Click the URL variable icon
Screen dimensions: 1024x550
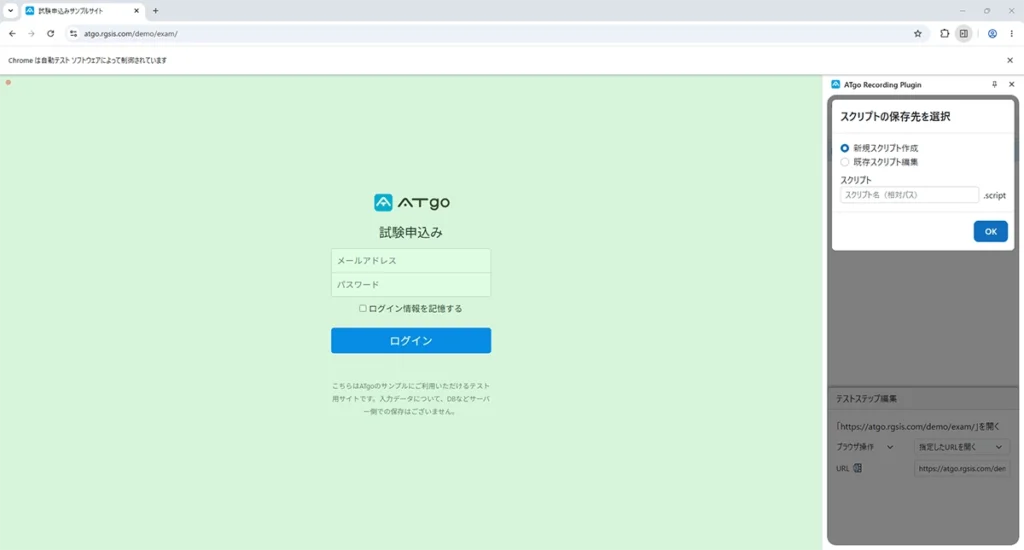(x=857, y=468)
